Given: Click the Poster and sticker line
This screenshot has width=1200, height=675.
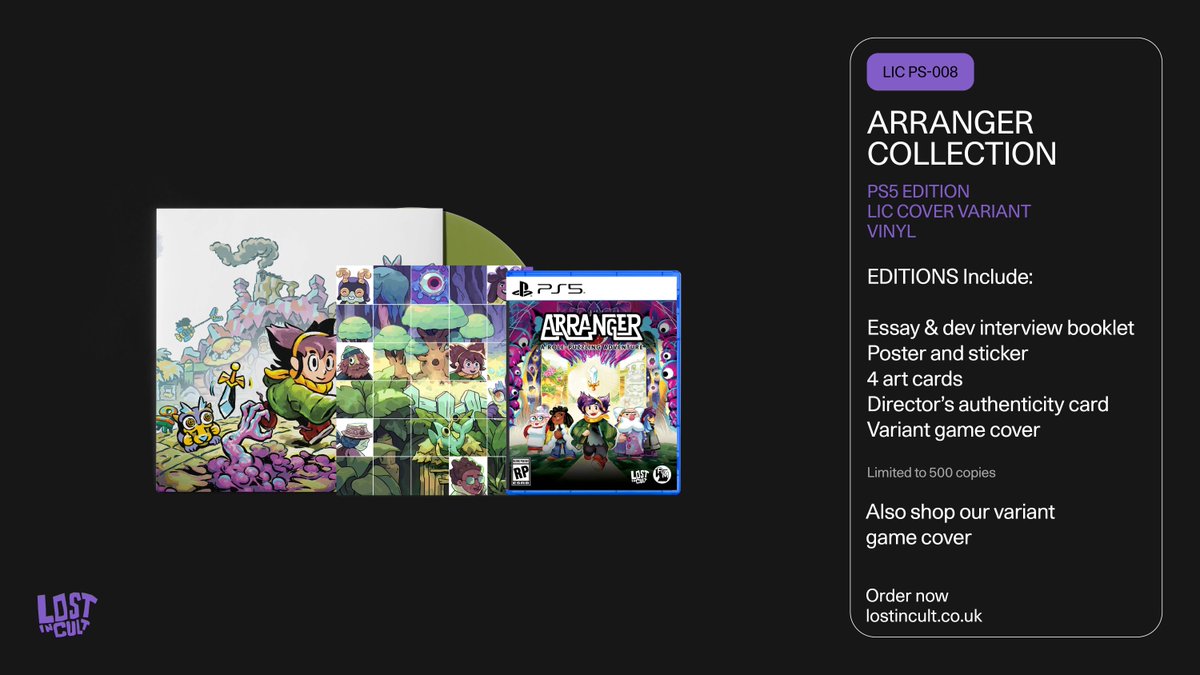Looking at the screenshot, I should pyautogui.click(x=947, y=353).
